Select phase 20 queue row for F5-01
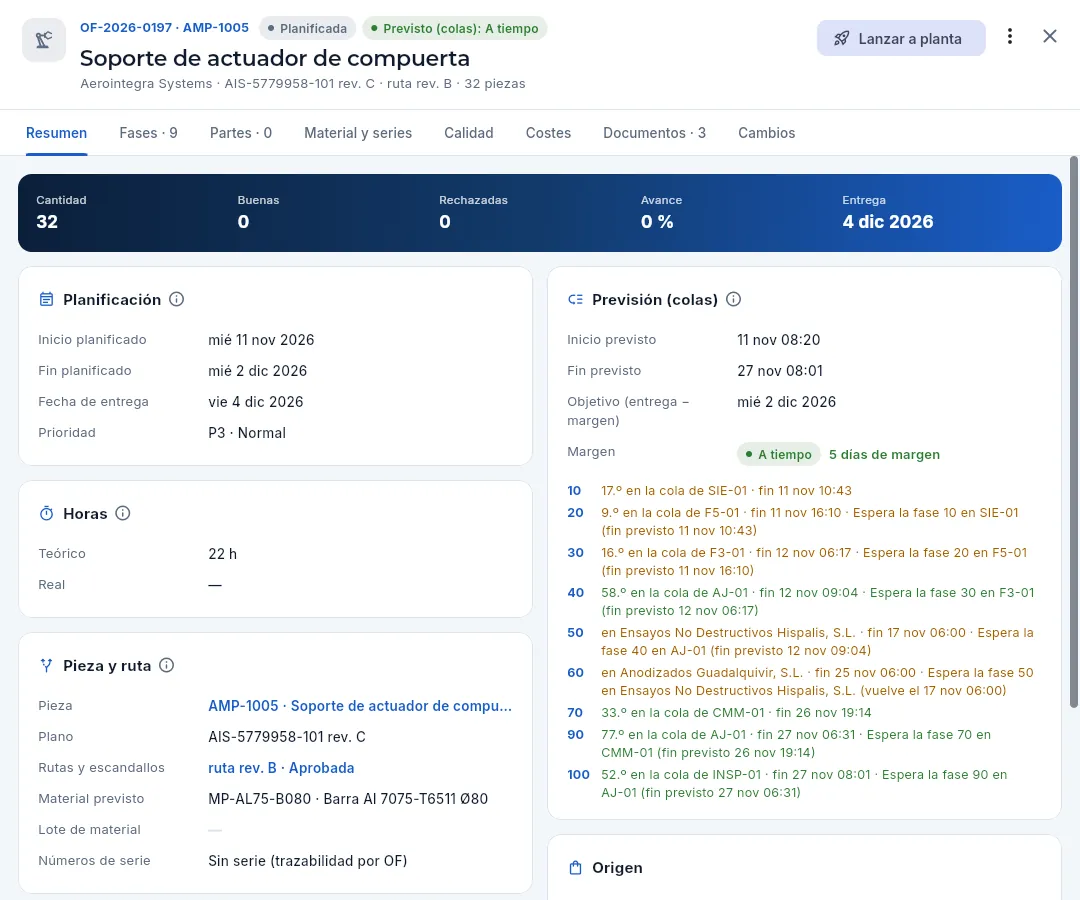 [x=802, y=522]
